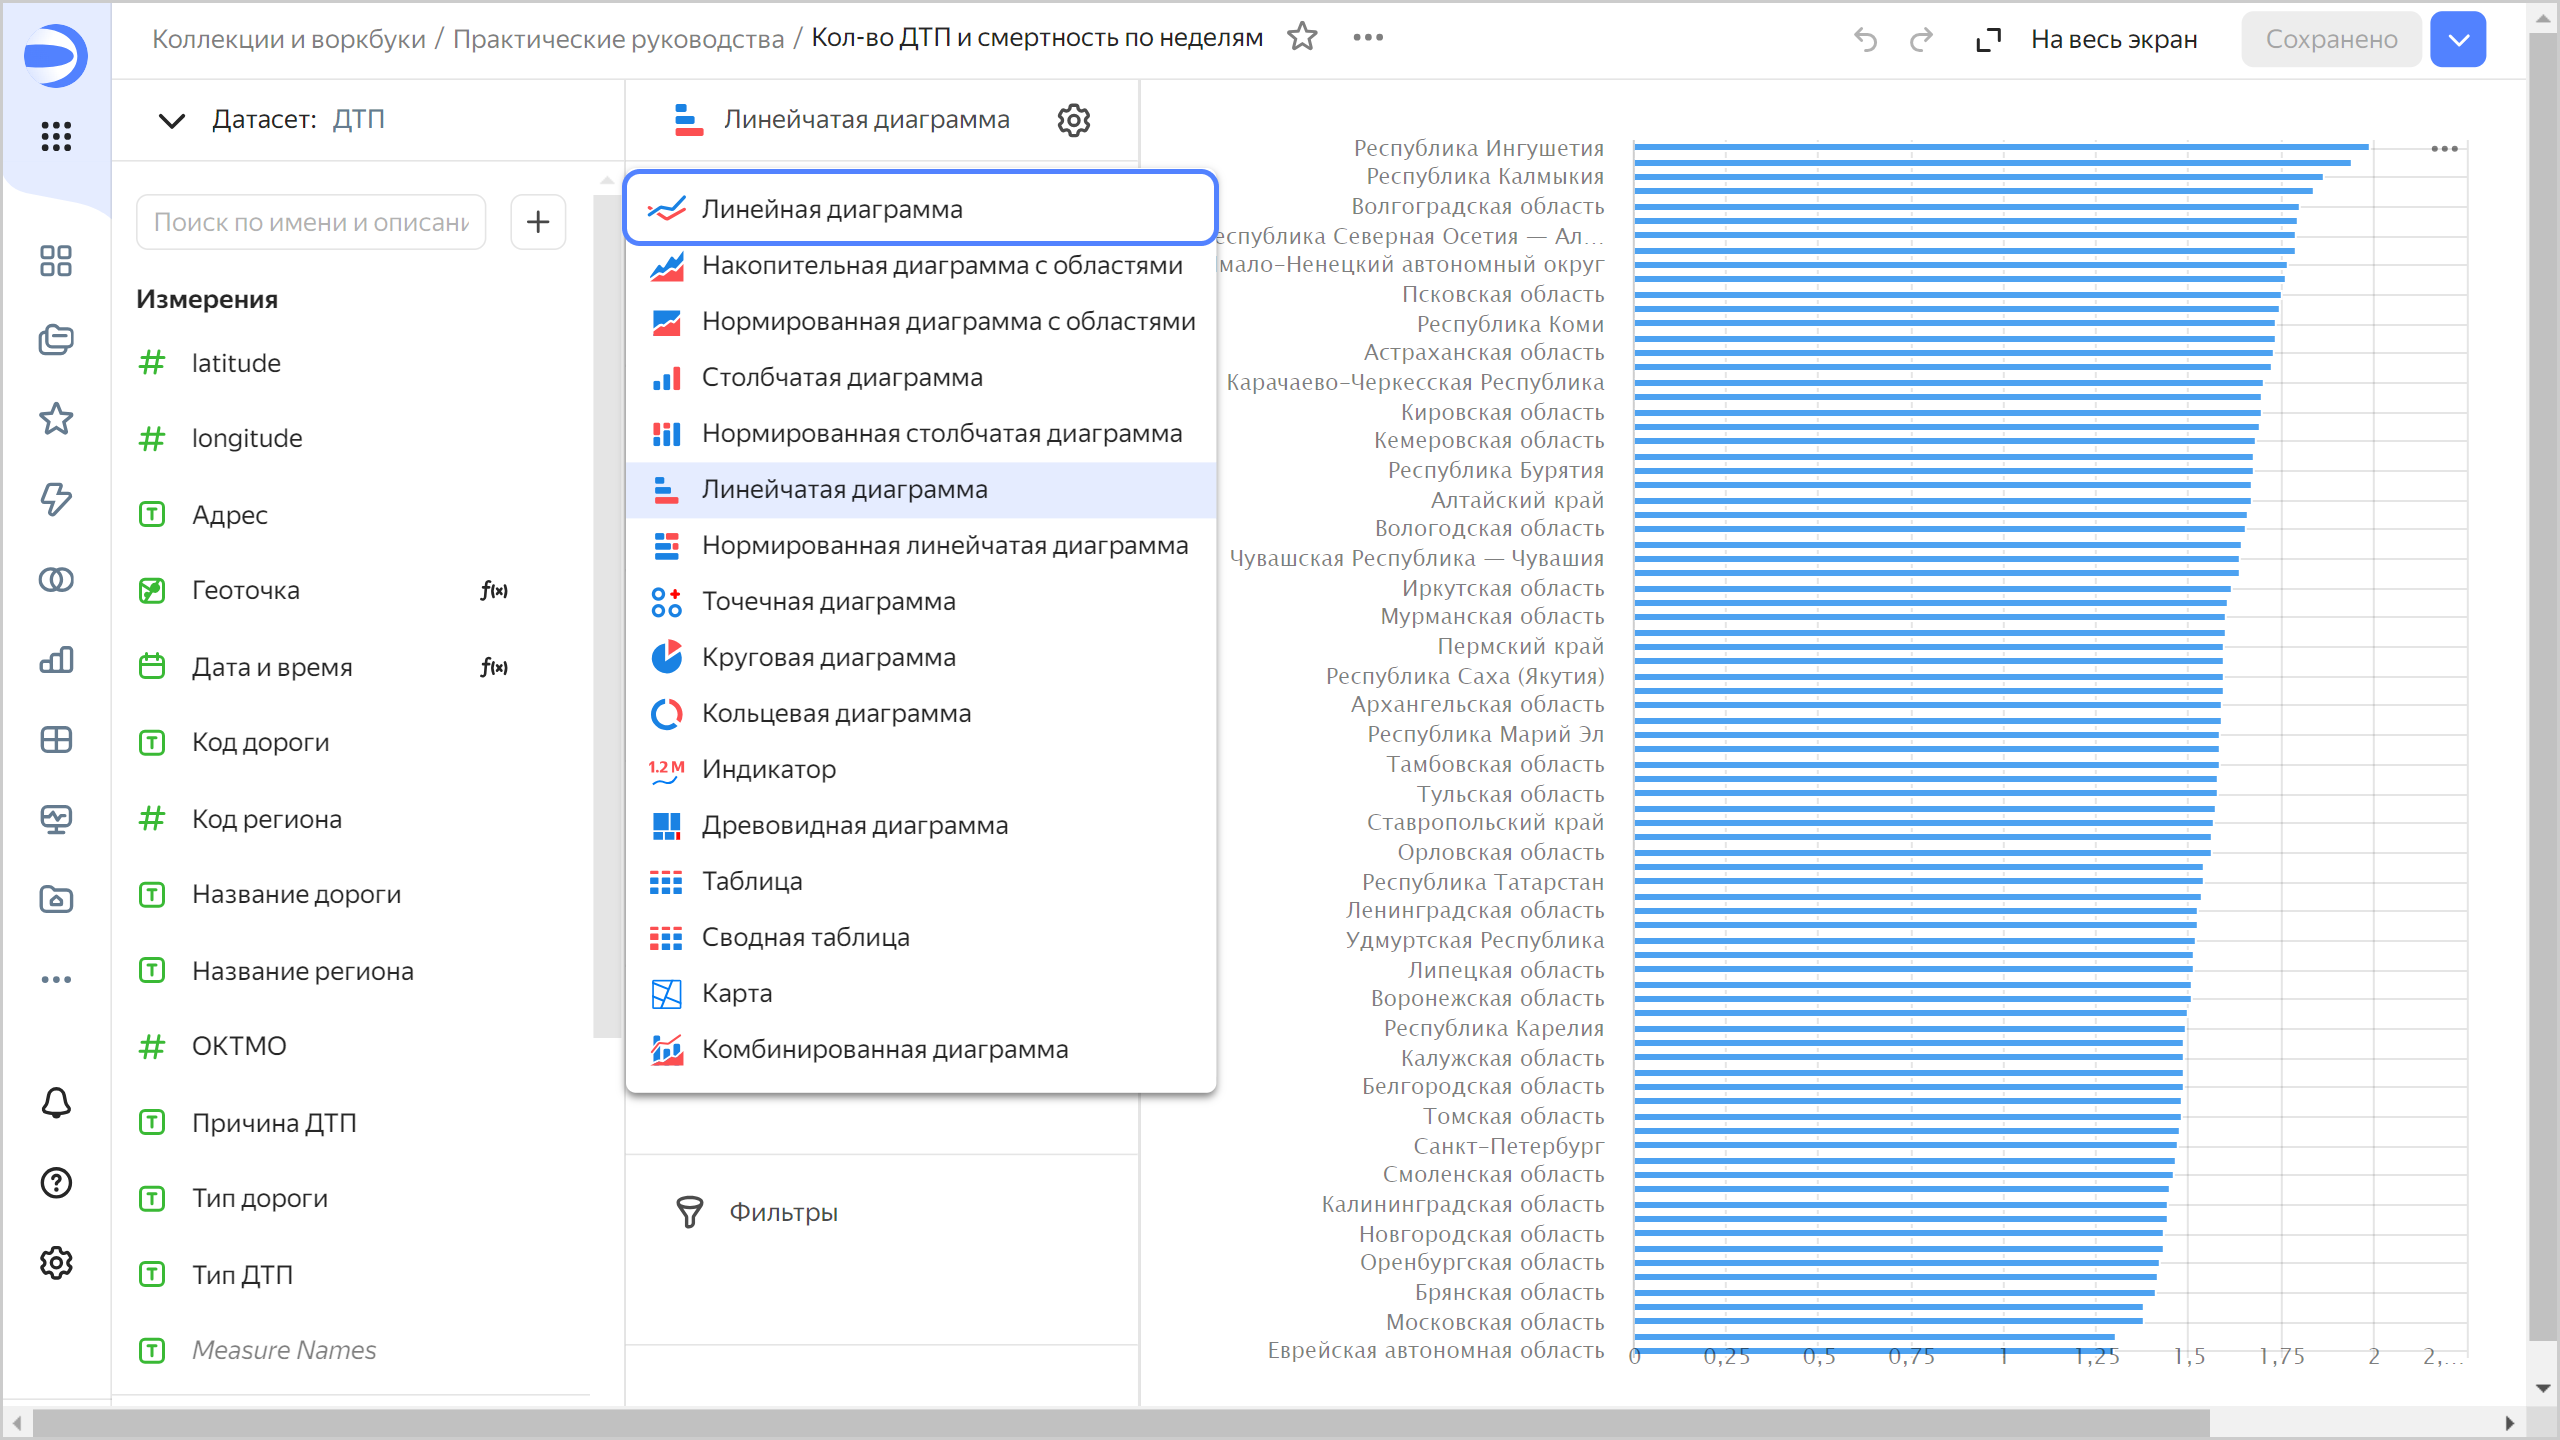Image resolution: width=2560 pixels, height=1440 pixels.
Task: Click the add field plus button
Action: (x=538, y=222)
